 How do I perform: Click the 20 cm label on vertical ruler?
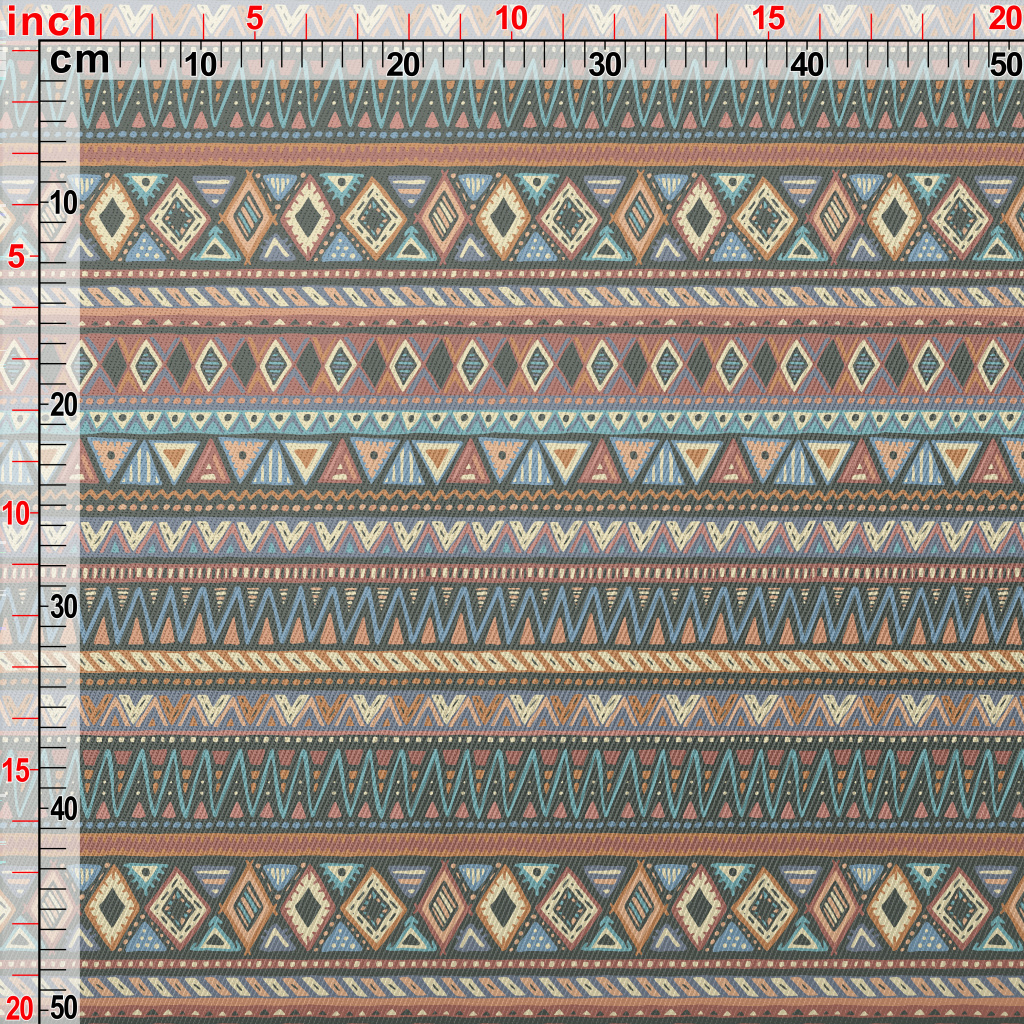coord(63,405)
